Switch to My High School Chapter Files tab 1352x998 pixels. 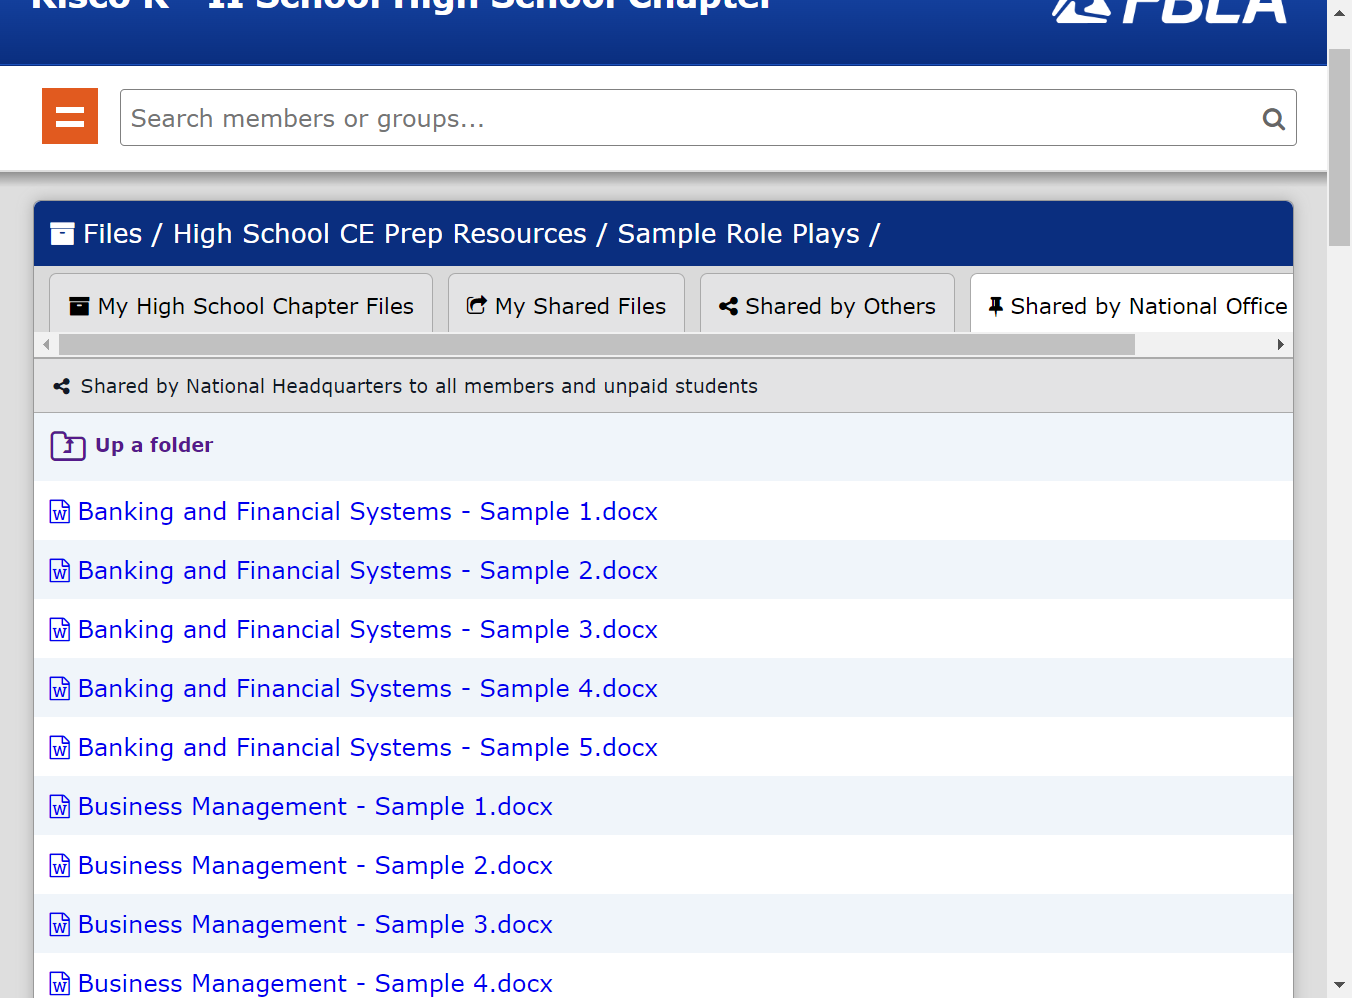tap(241, 304)
